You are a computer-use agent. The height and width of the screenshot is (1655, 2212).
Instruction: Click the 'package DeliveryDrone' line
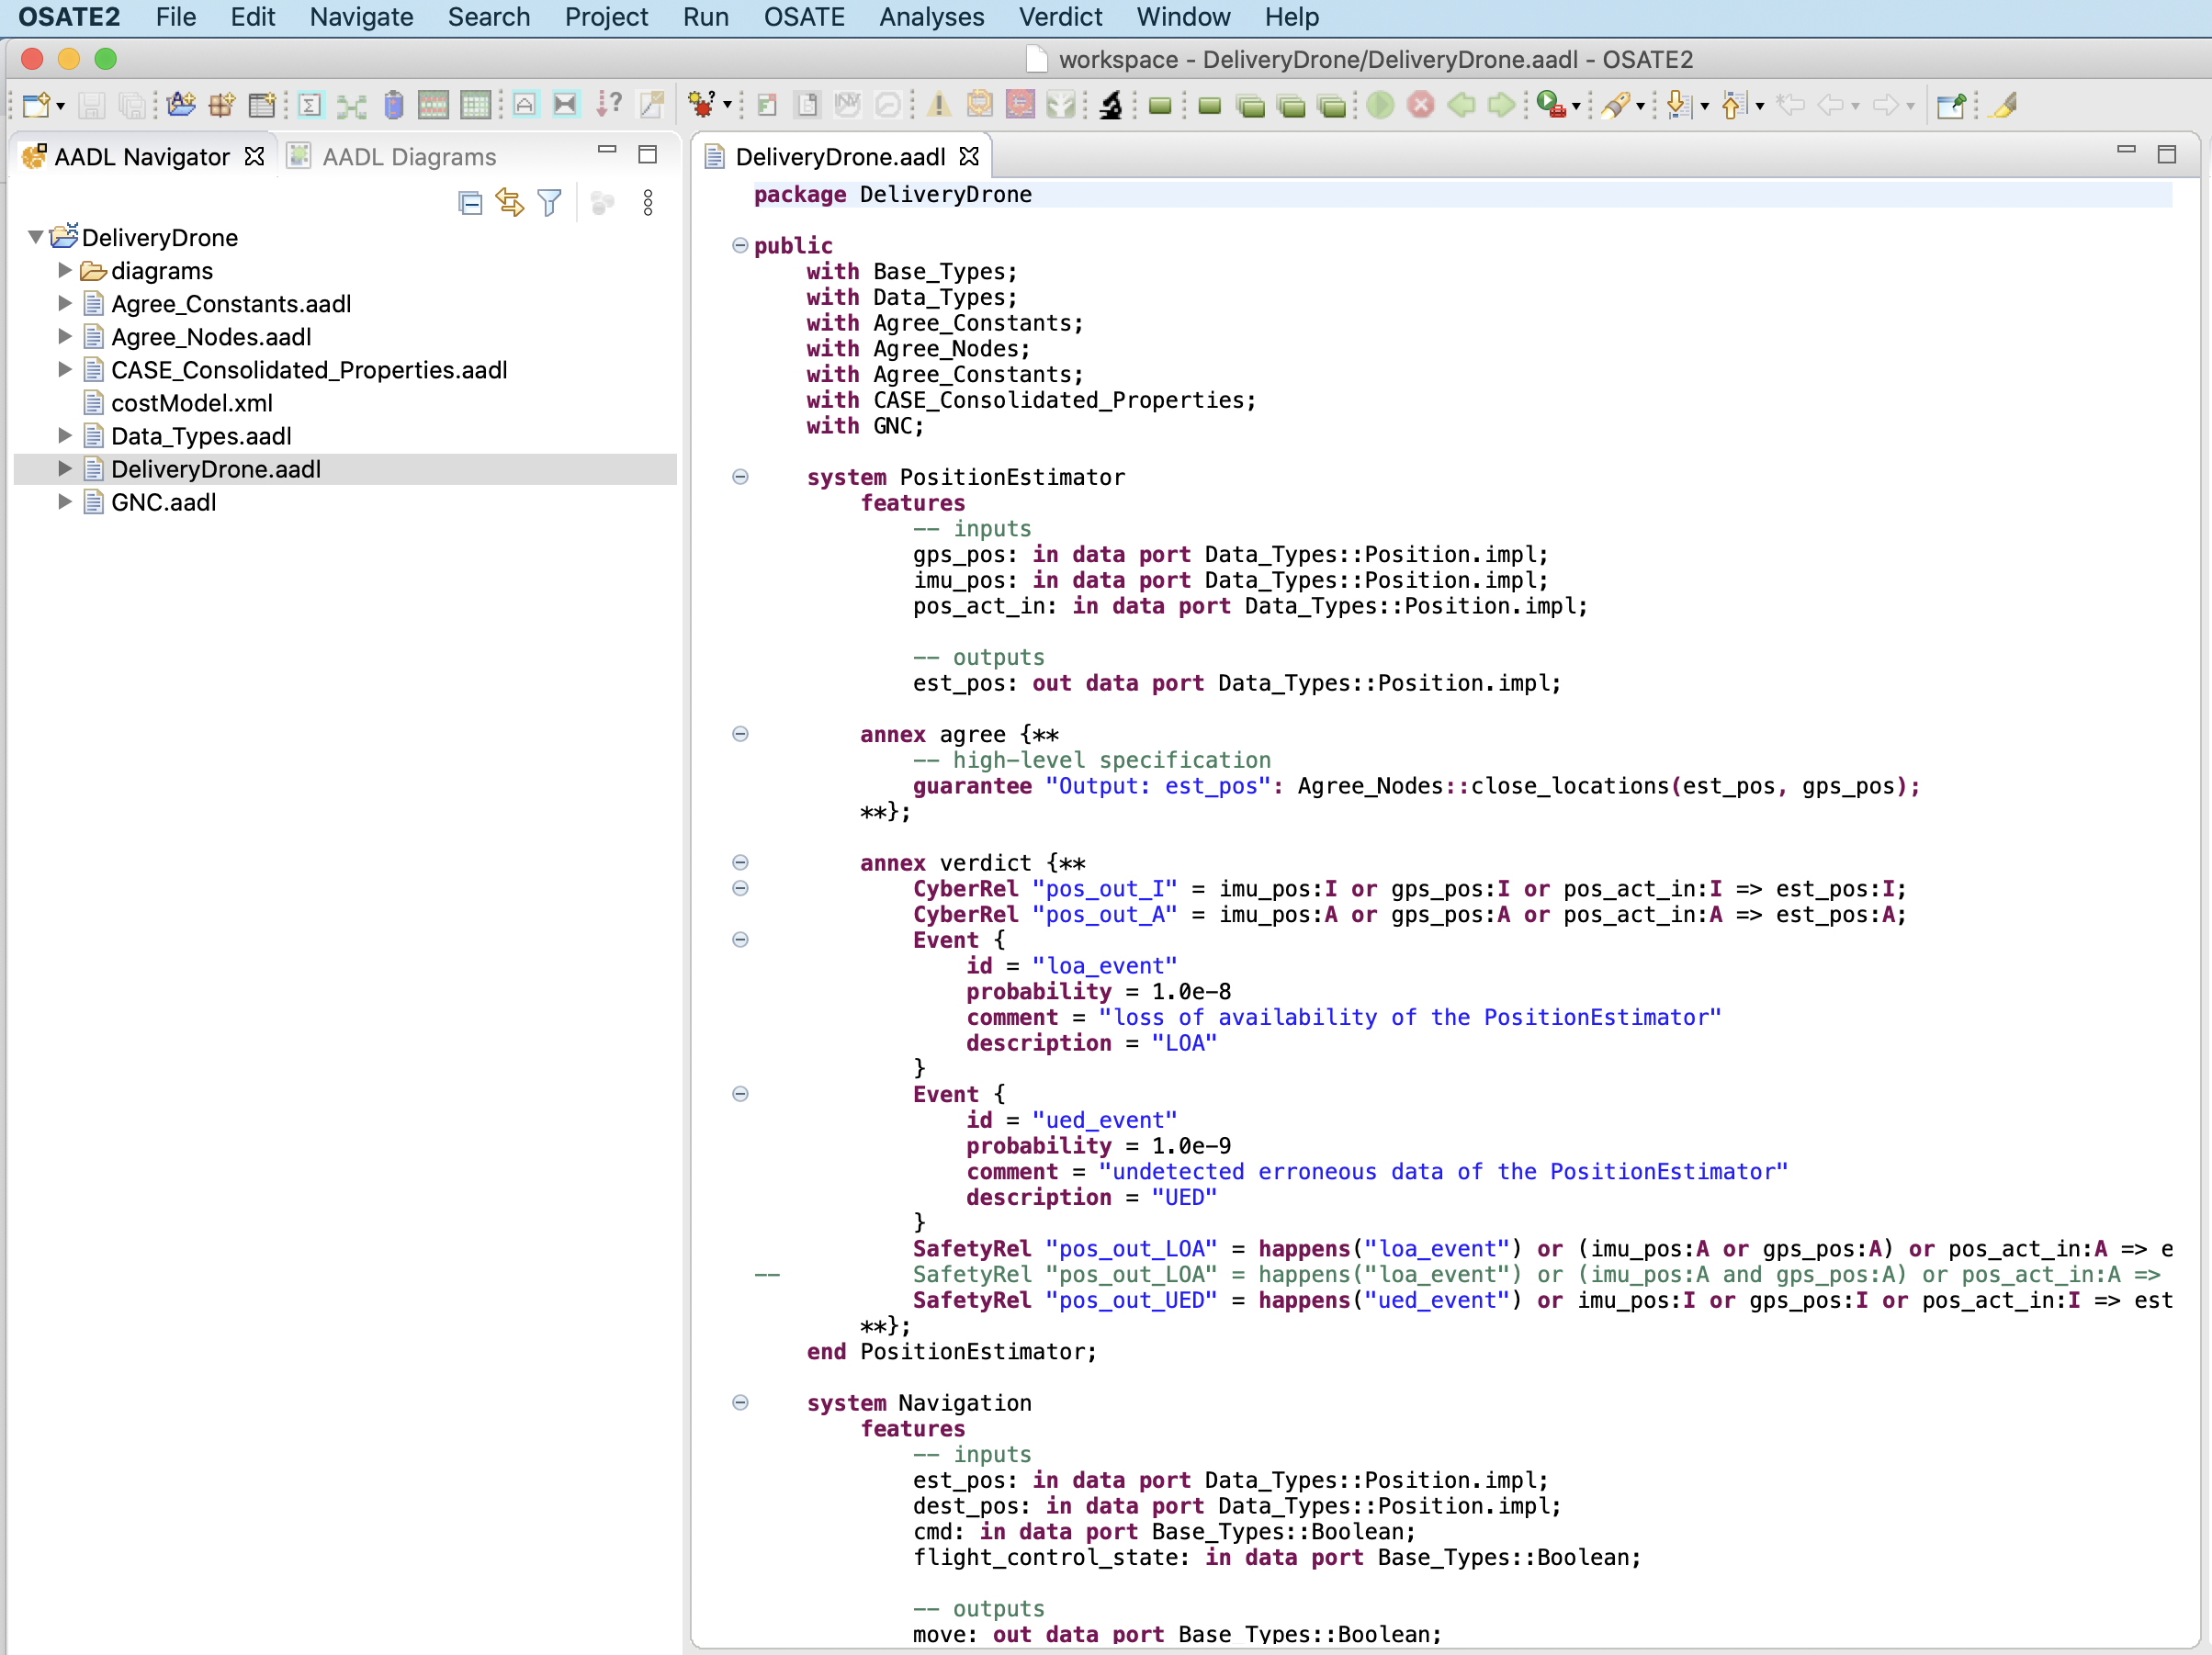click(x=892, y=194)
